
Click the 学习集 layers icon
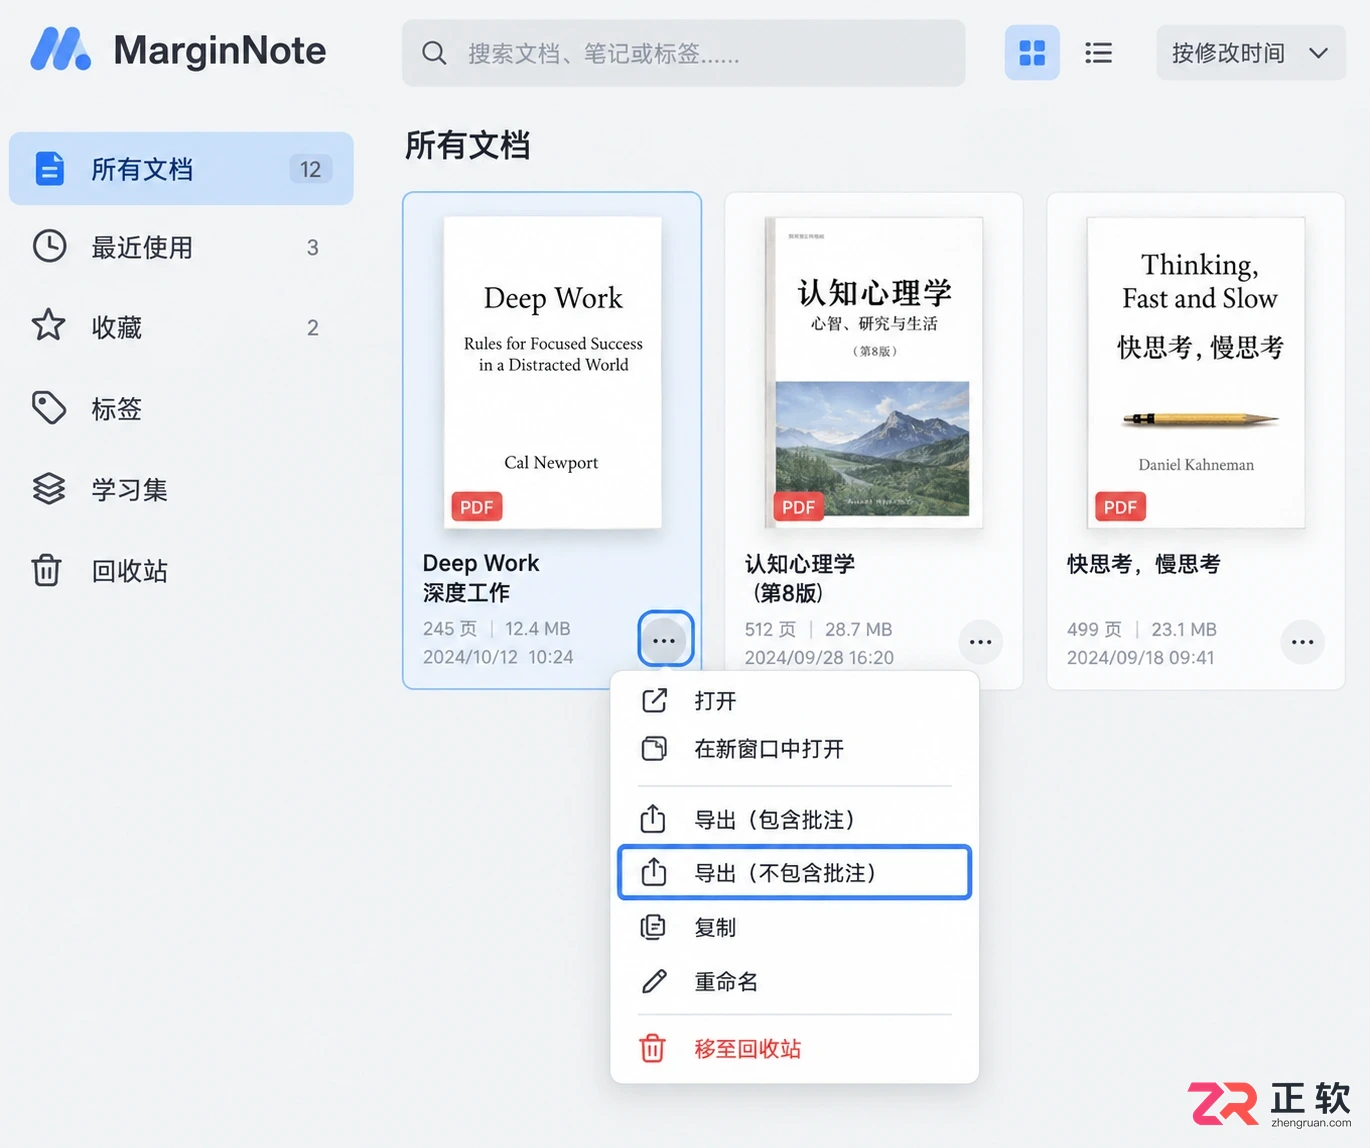coord(49,488)
